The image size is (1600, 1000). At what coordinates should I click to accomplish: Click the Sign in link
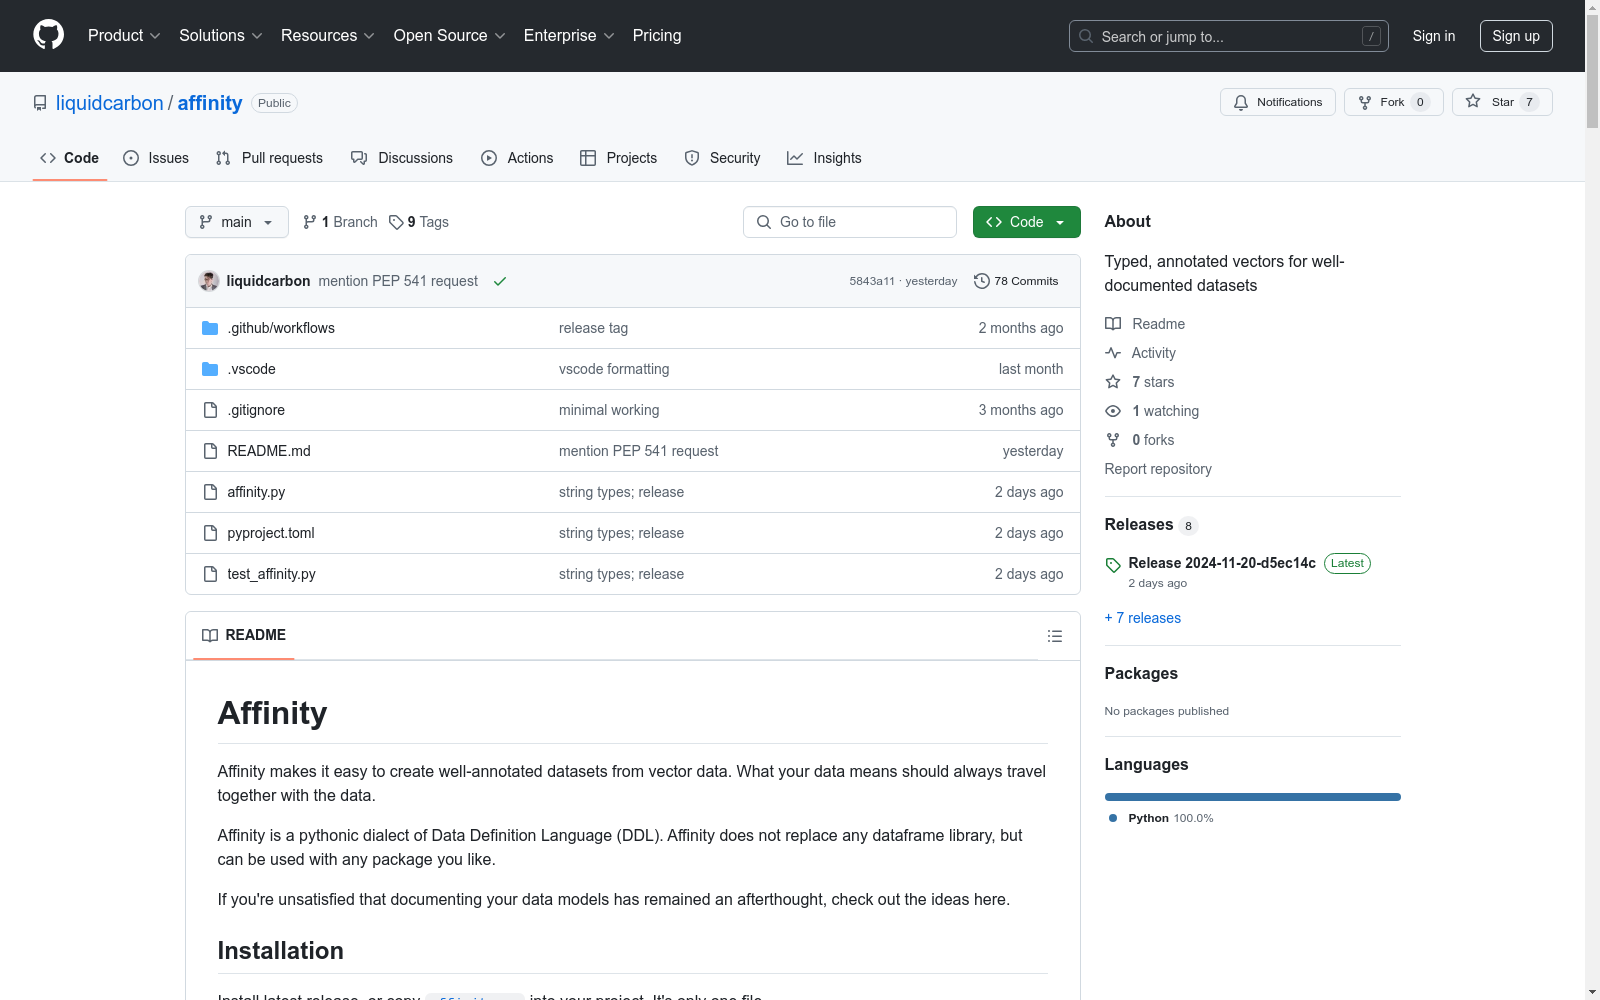click(x=1434, y=36)
